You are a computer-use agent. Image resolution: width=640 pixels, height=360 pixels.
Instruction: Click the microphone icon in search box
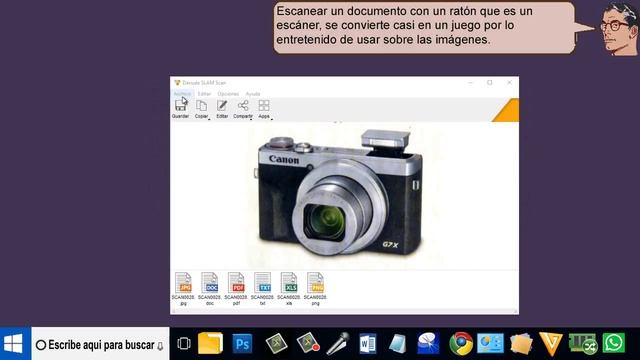[x=160, y=346]
